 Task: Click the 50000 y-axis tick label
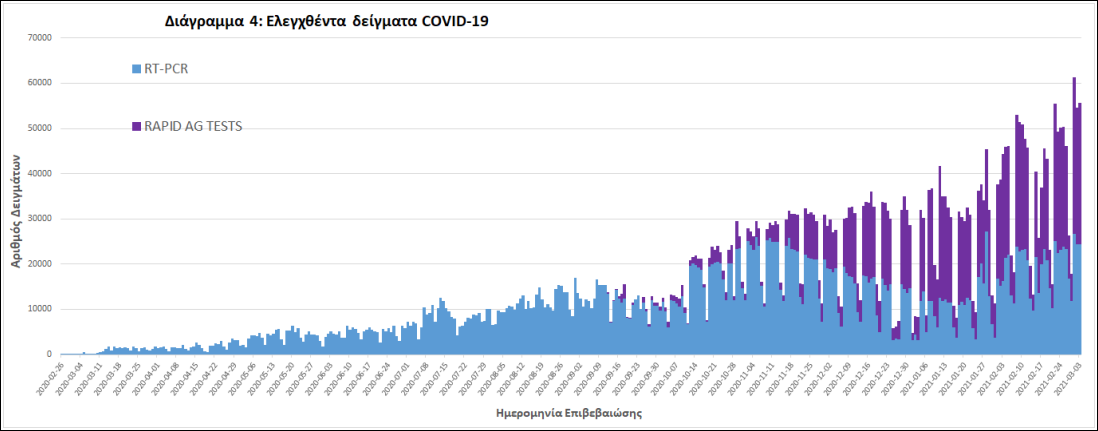pos(38,128)
